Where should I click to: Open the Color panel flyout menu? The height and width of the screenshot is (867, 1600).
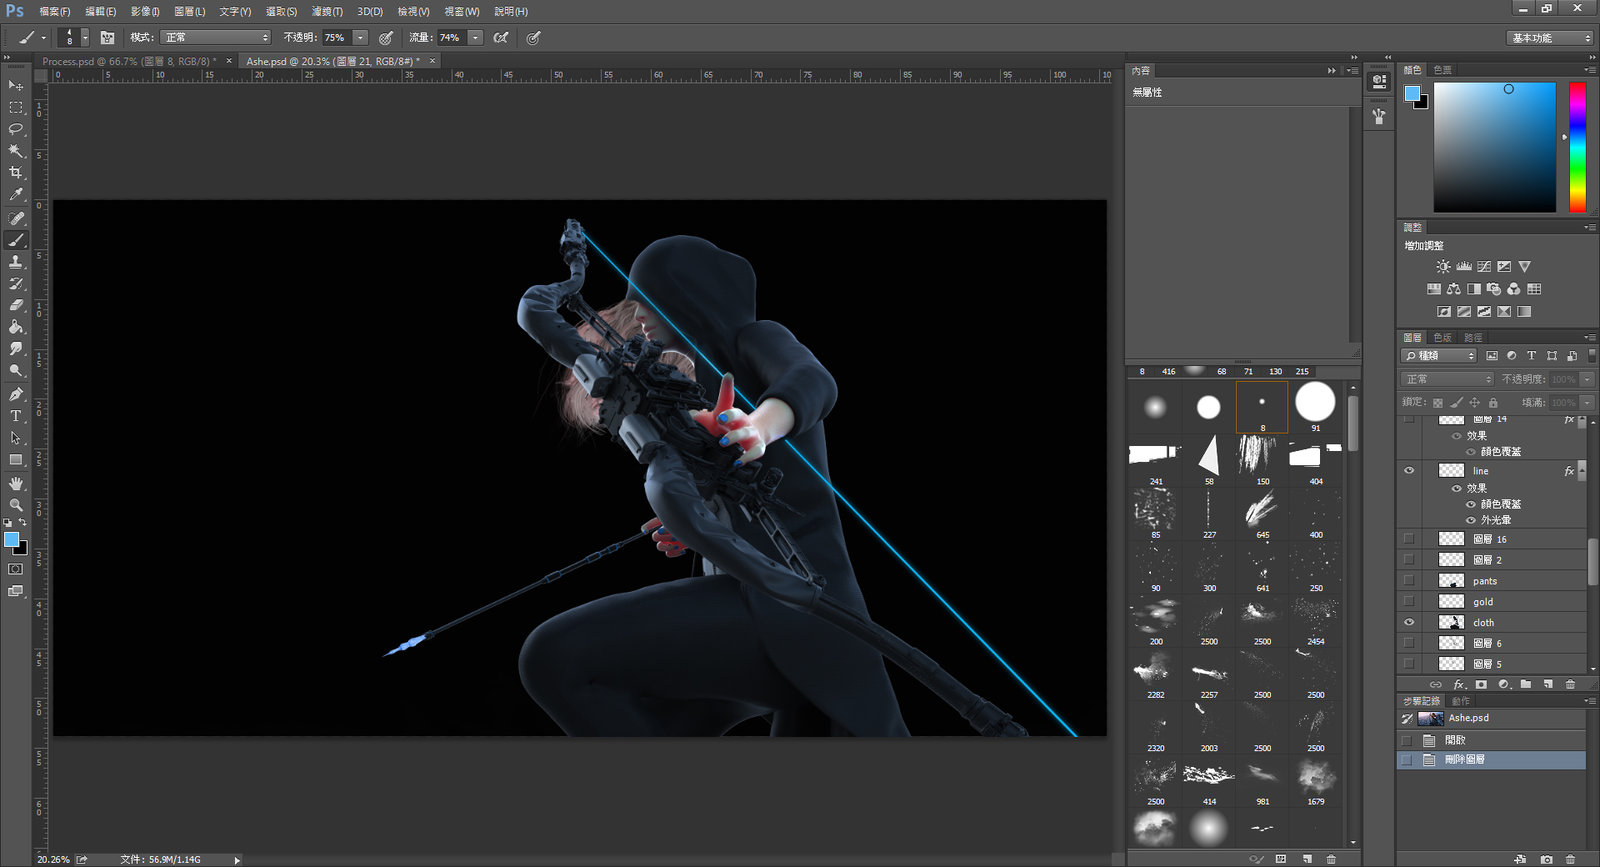[x=1590, y=70]
